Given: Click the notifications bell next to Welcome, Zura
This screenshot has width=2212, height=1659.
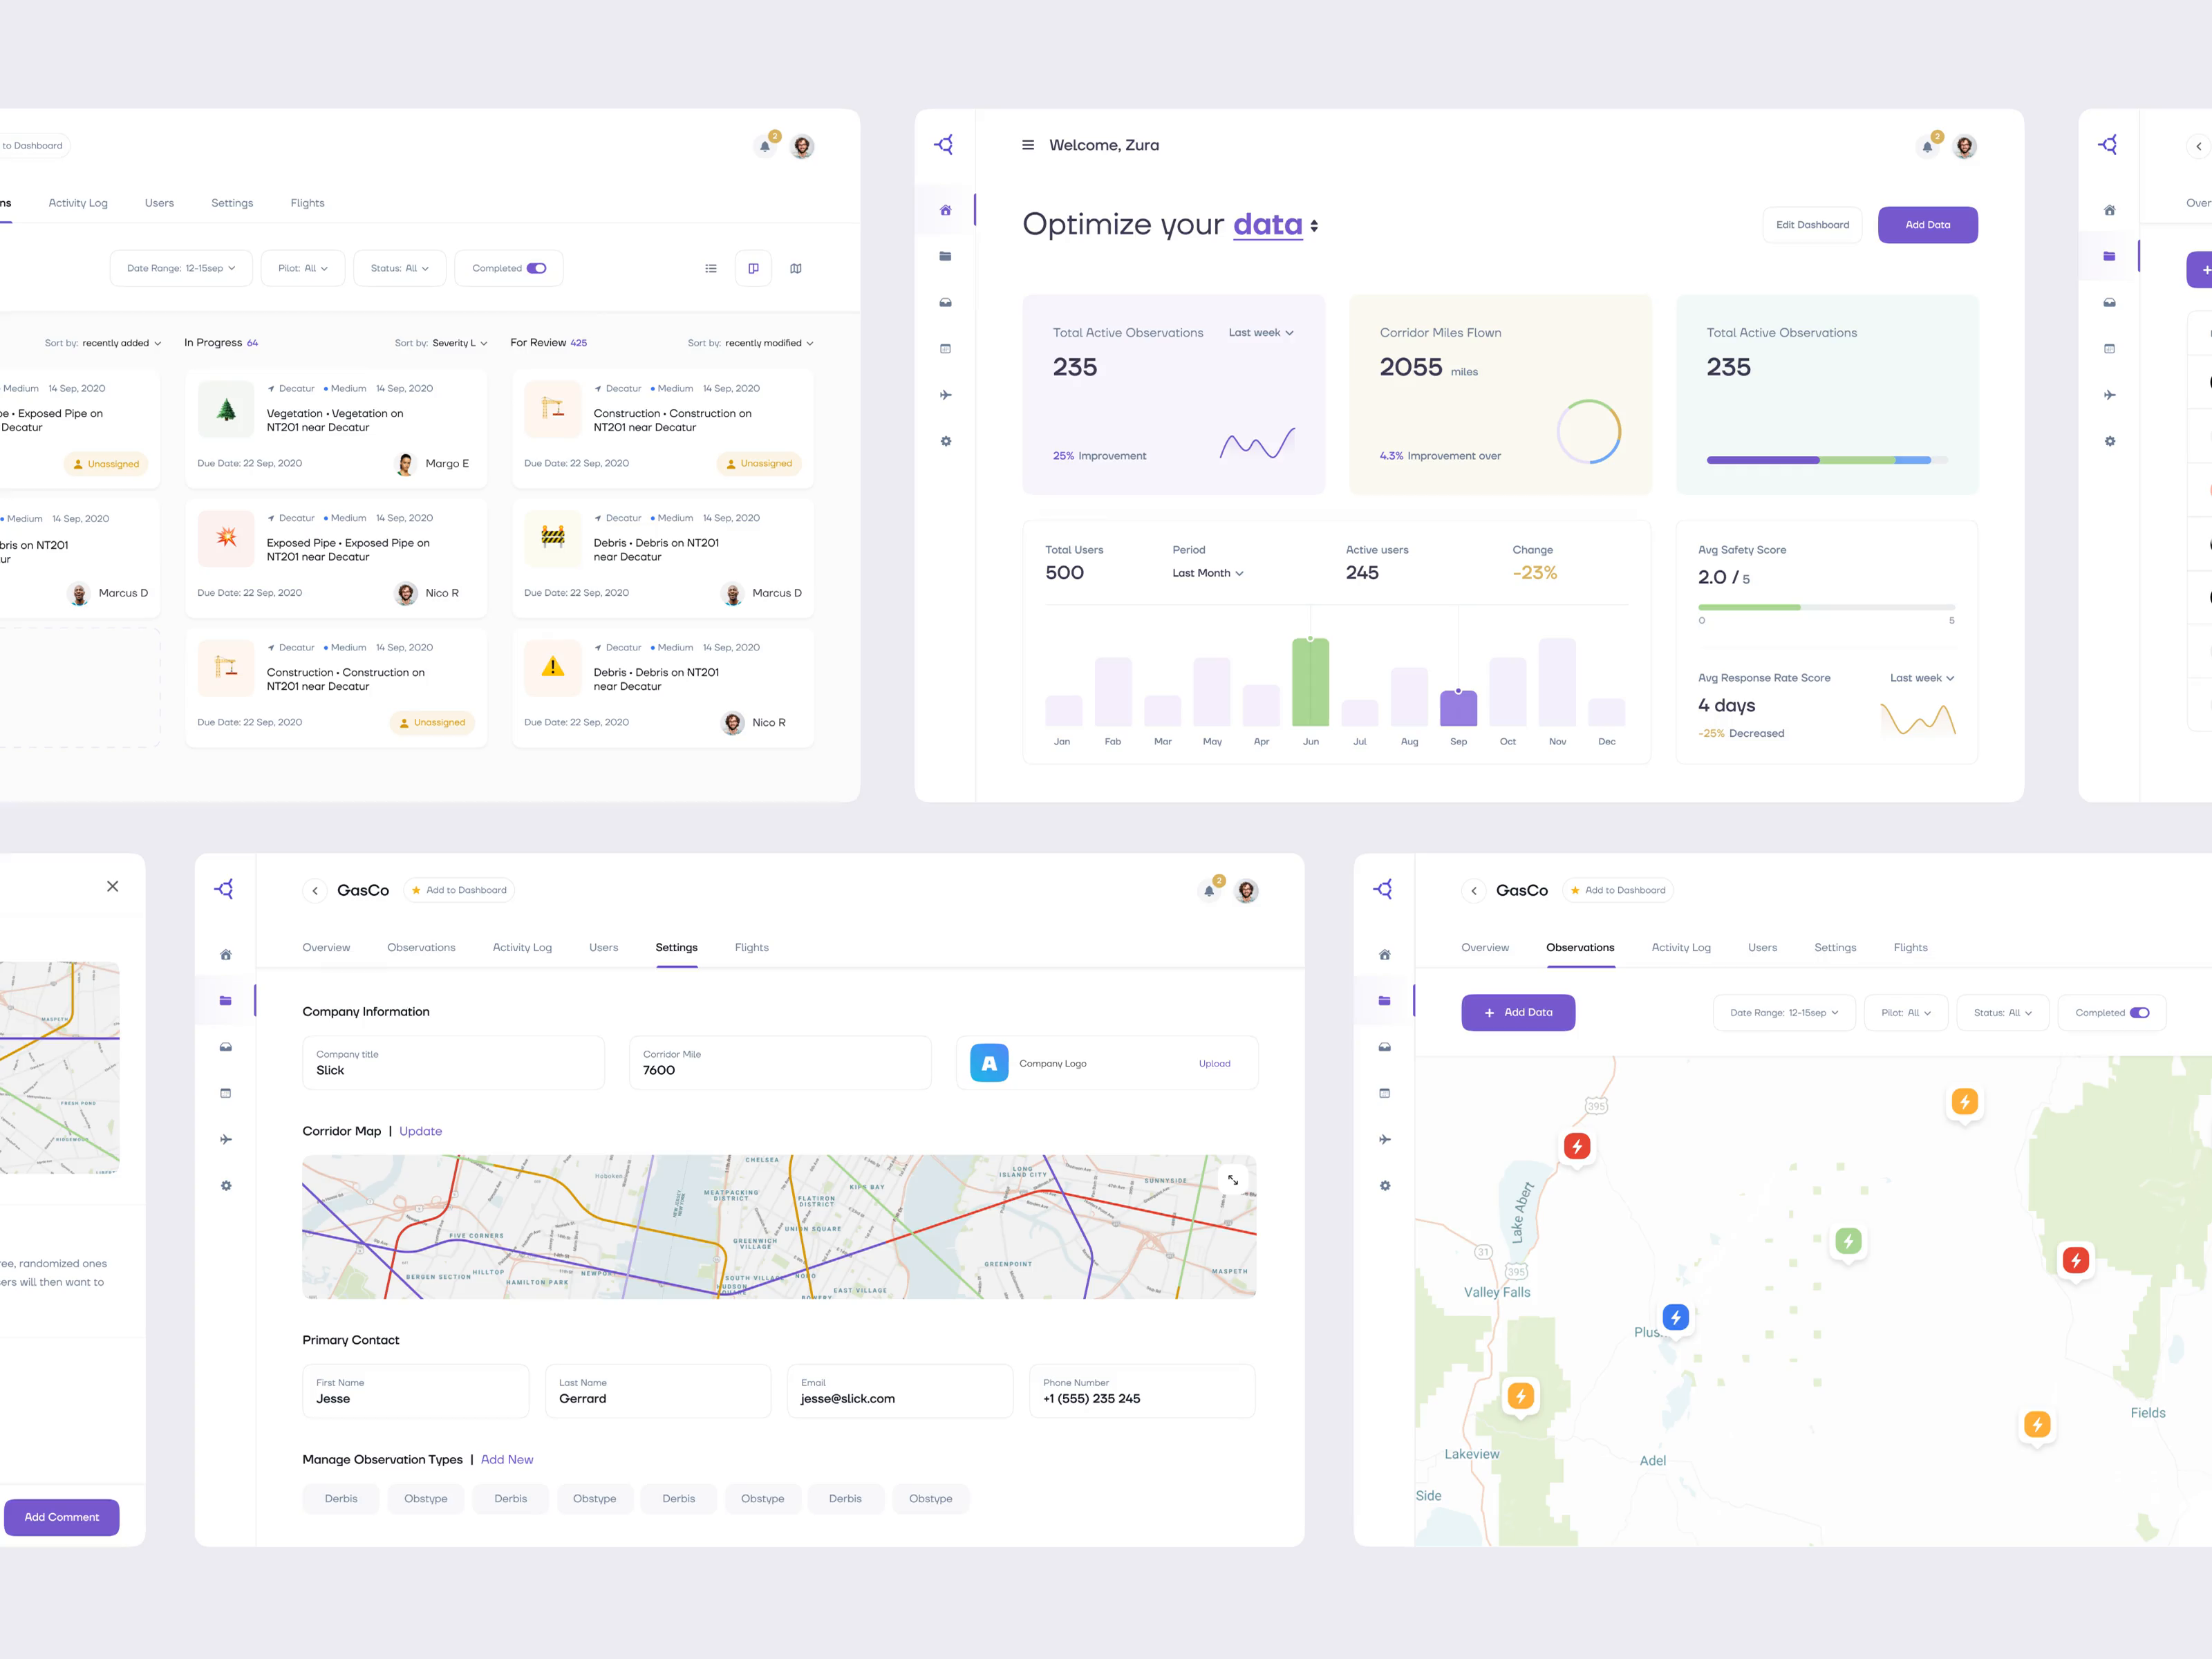Looking at the screenshot, I should point(1928,146).
